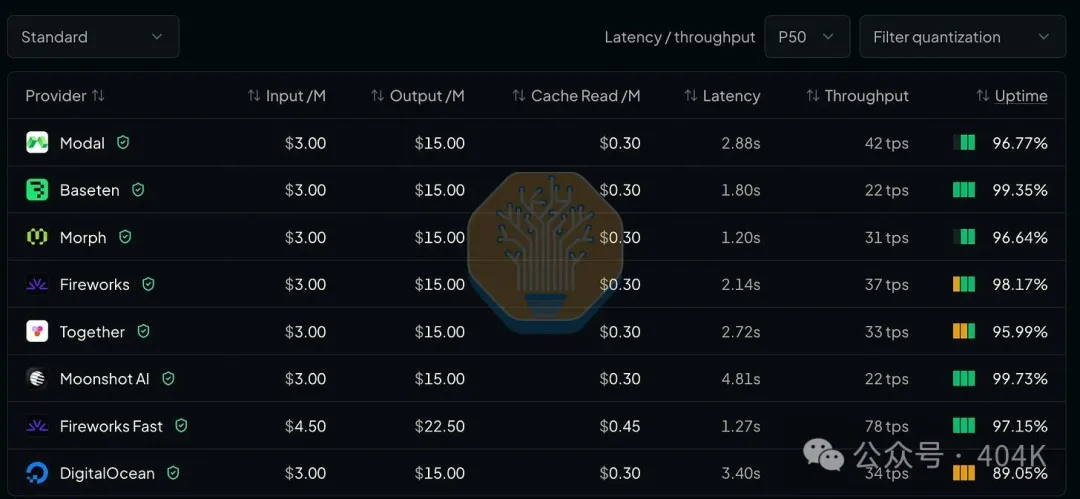The width and height of the screenshot is (1080, 499).
Task: Click the DigitalOcean logo icon
Action: (x=37, y=473)
